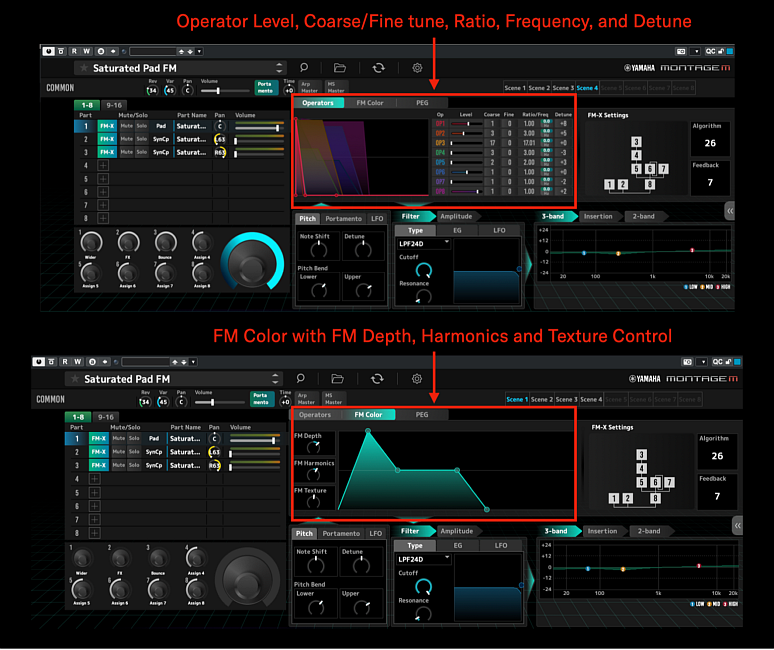Add a part in slot 8, FM Color-view window
Viewport: 774px width, 650px height.
[x=94, y=533]
